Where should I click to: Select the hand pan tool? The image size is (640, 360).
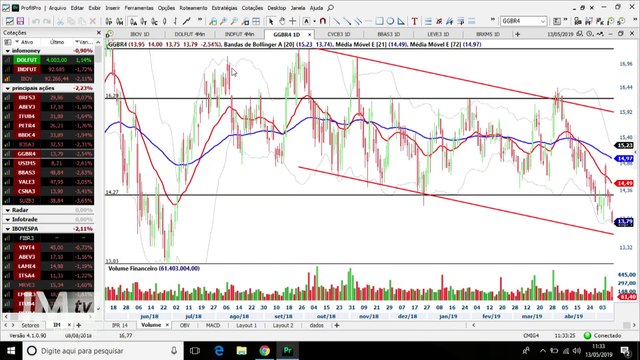tap(282, 21)
